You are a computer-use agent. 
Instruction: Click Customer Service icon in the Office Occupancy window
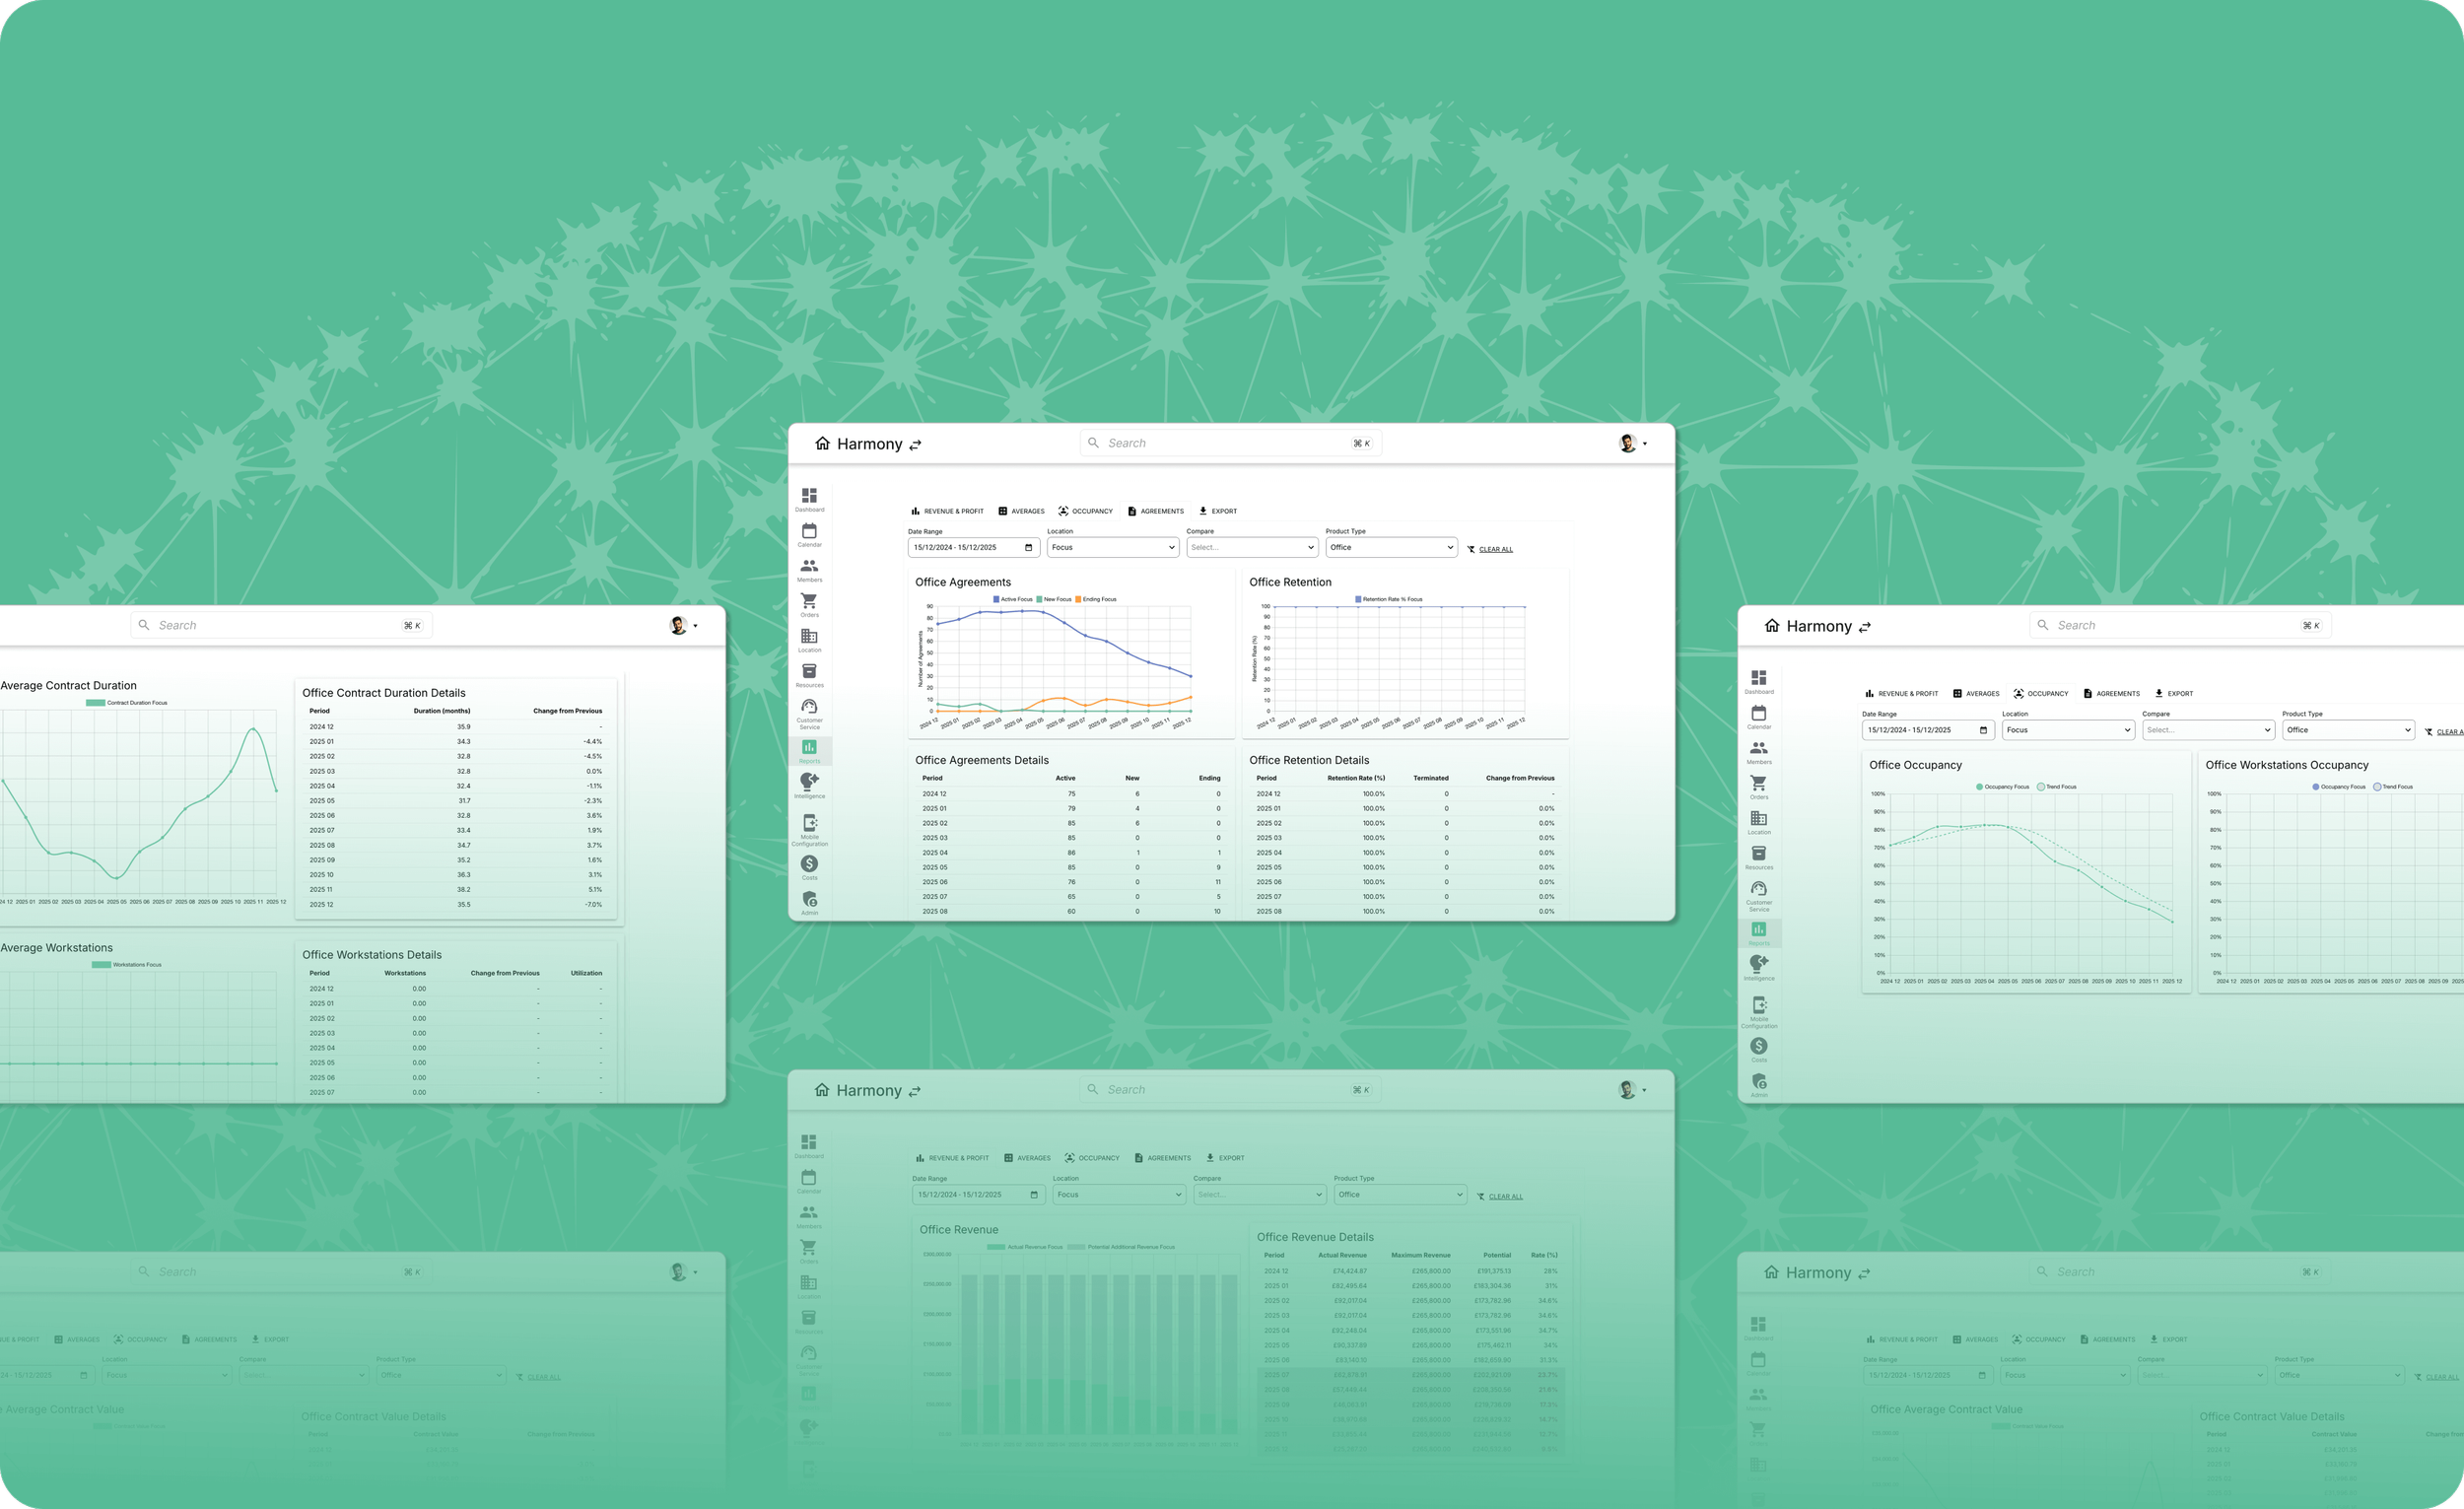[1758, 890]
